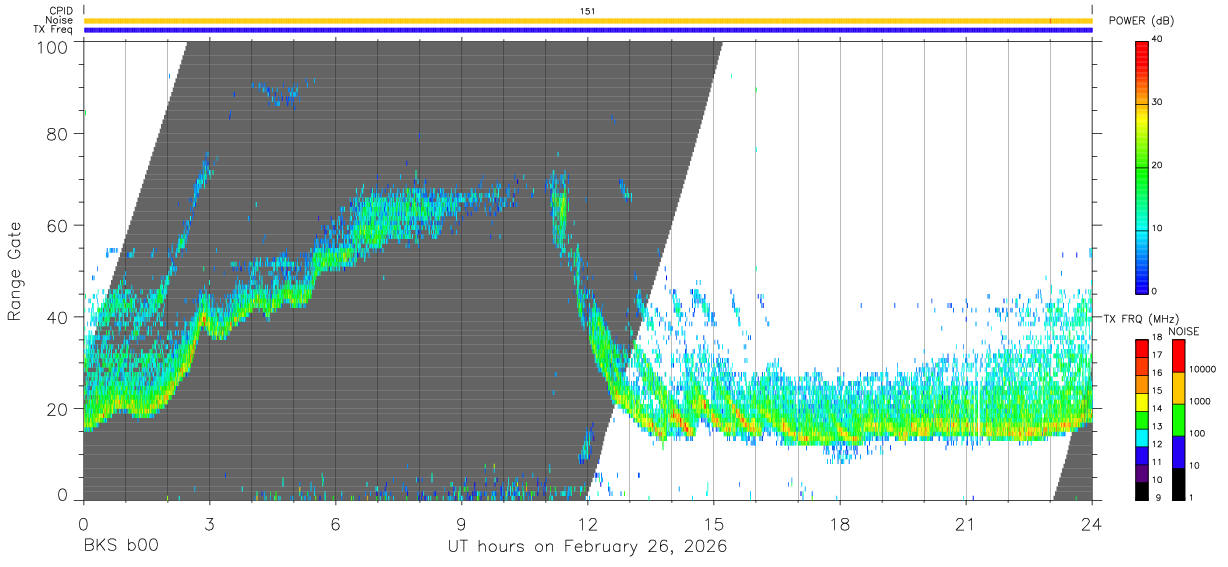
Task: Click the 9 hour tick on time axis
Action: click(461, 524)
